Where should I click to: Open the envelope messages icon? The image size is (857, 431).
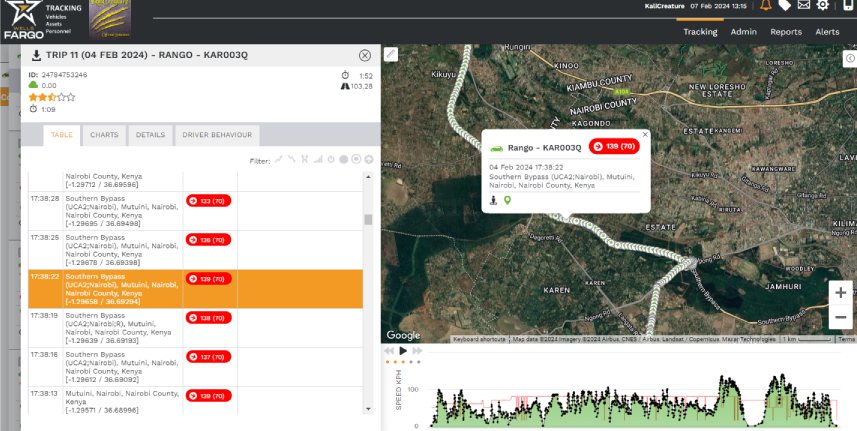(804, 6)
